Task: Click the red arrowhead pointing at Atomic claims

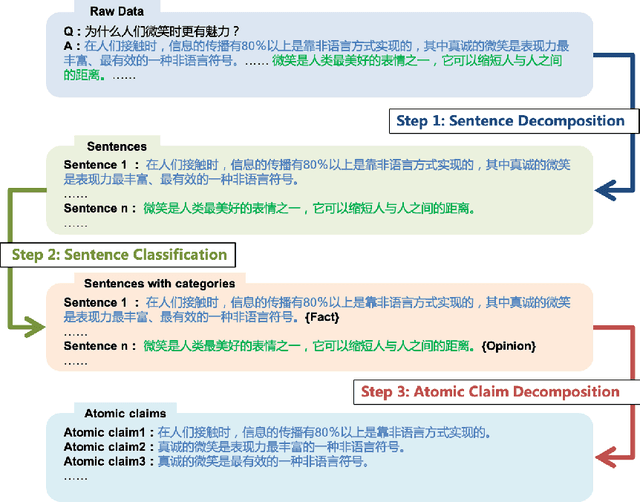Action: pos(603,459)
